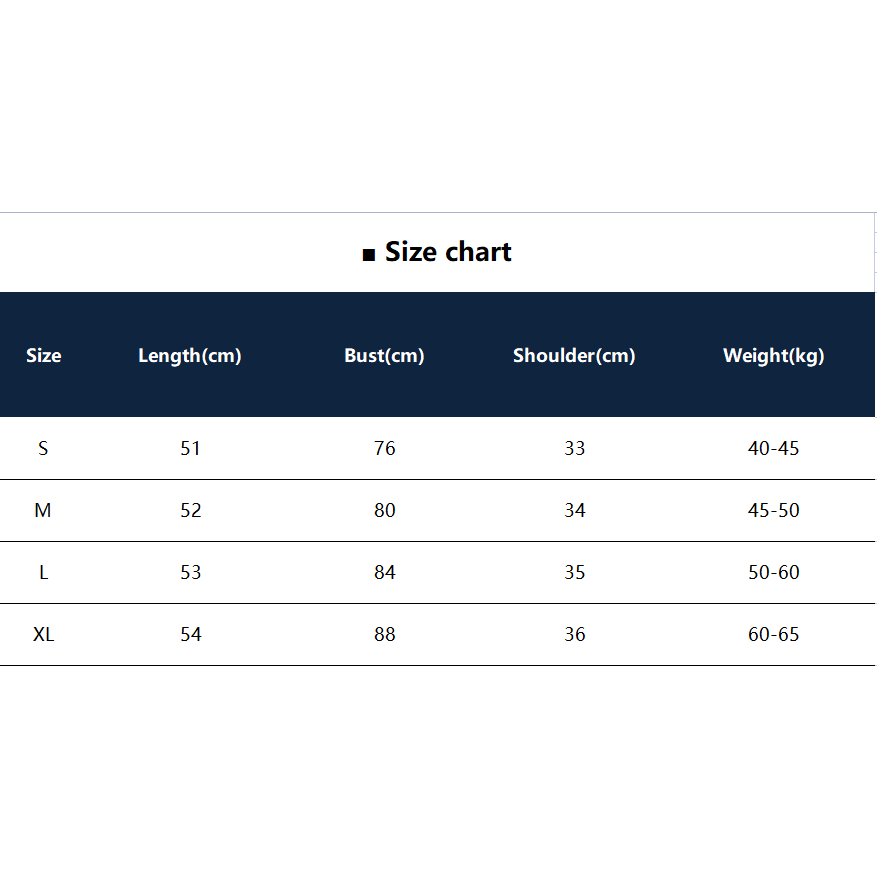The image size is (877, 877).
Task: Click weight range 40-45 for S
Action: pos(774,448)
